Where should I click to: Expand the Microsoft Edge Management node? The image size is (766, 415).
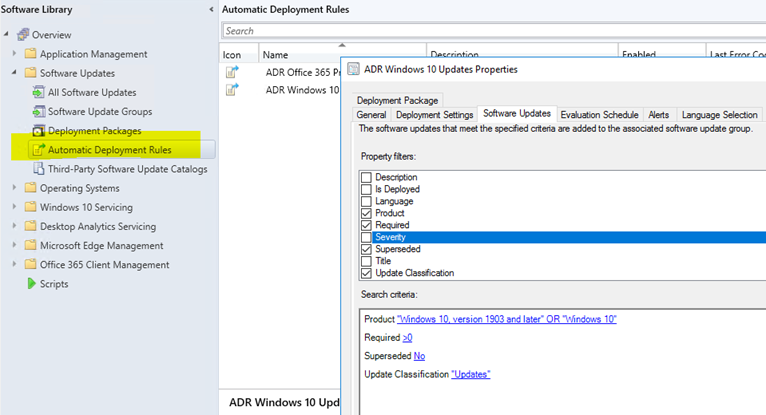point(14,245)
